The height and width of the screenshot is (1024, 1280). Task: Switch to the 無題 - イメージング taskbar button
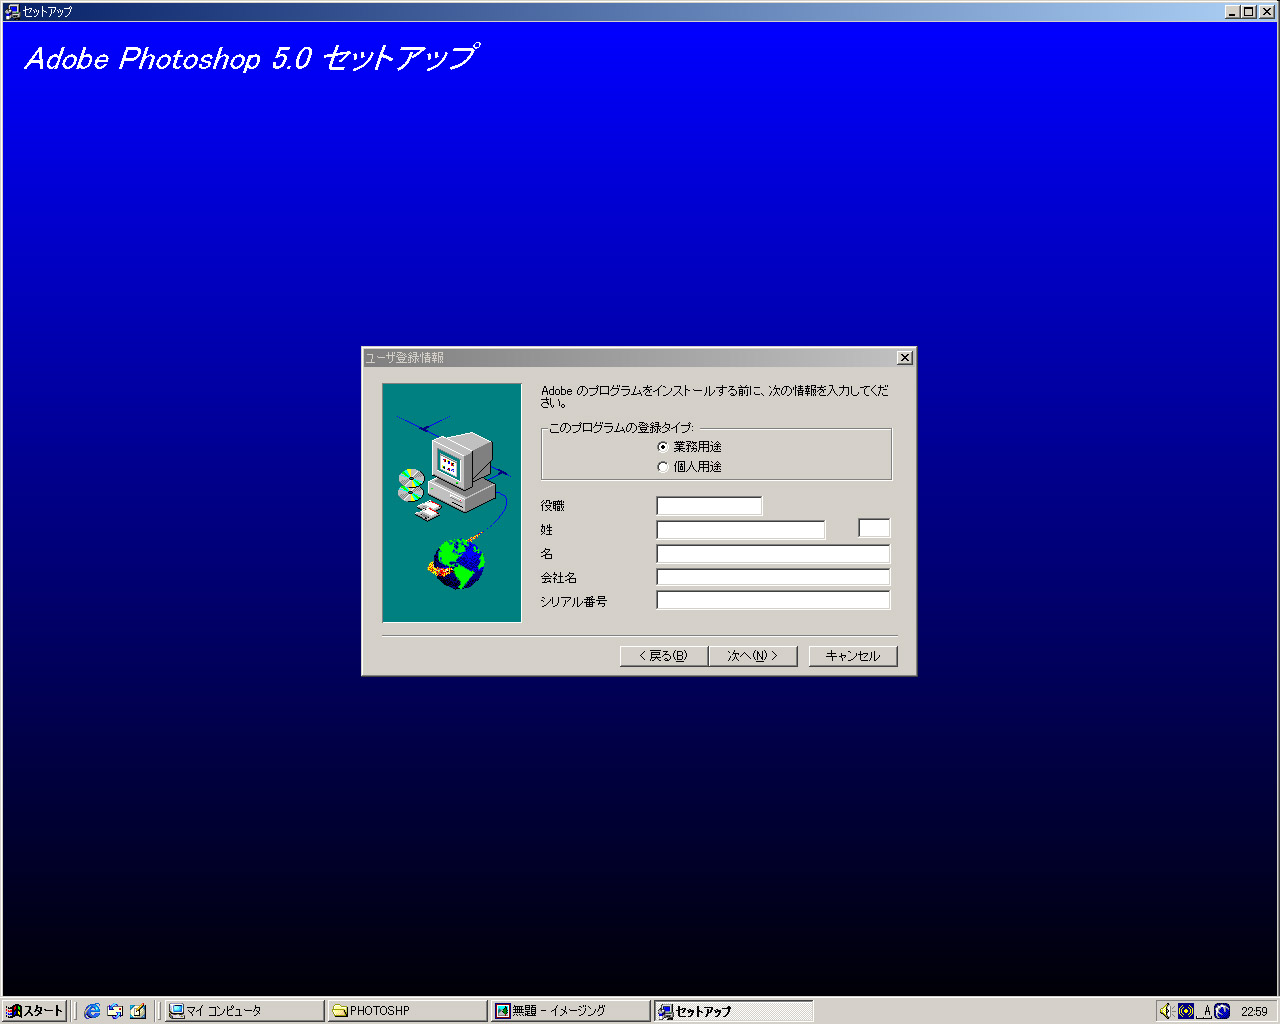click(x=571, y=1011)
